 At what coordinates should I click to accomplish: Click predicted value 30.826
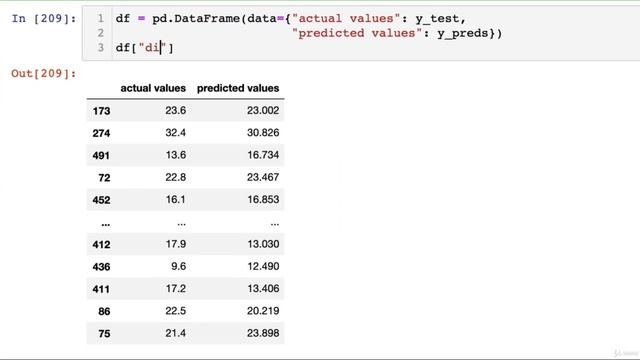[x=263, y=133]
